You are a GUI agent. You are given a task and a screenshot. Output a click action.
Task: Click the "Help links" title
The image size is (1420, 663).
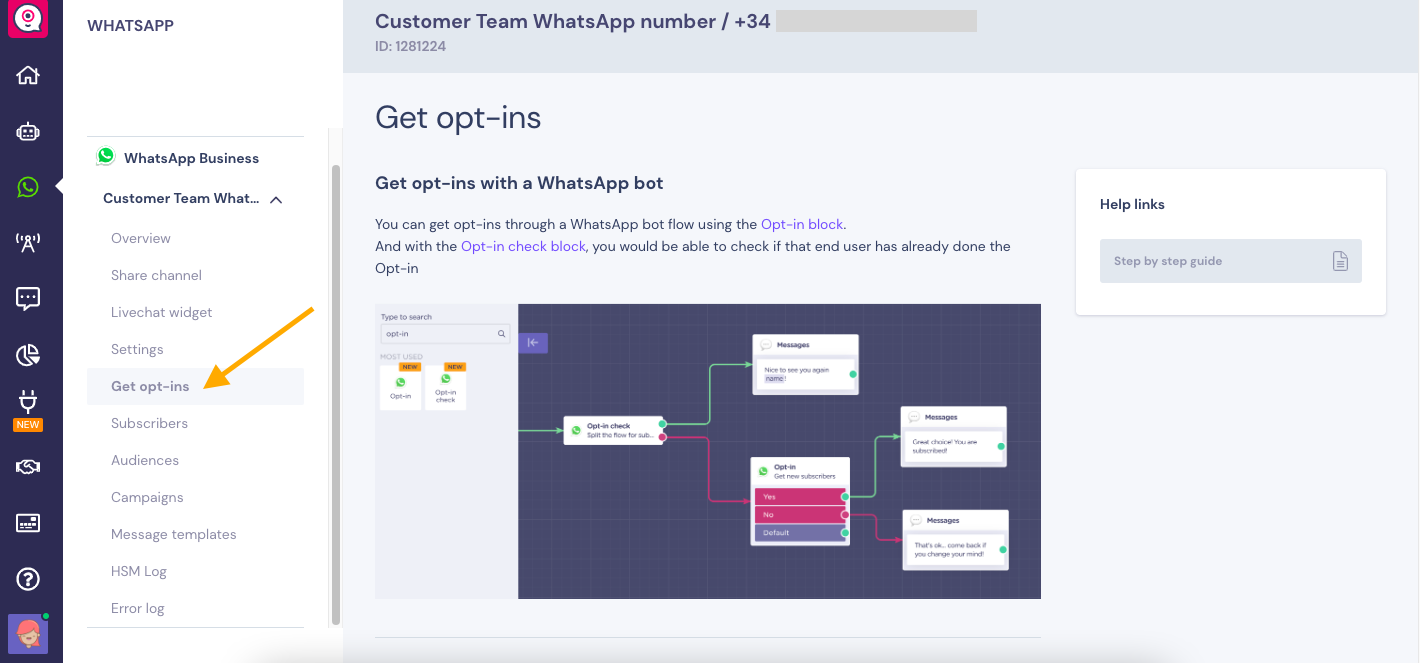1132,204
